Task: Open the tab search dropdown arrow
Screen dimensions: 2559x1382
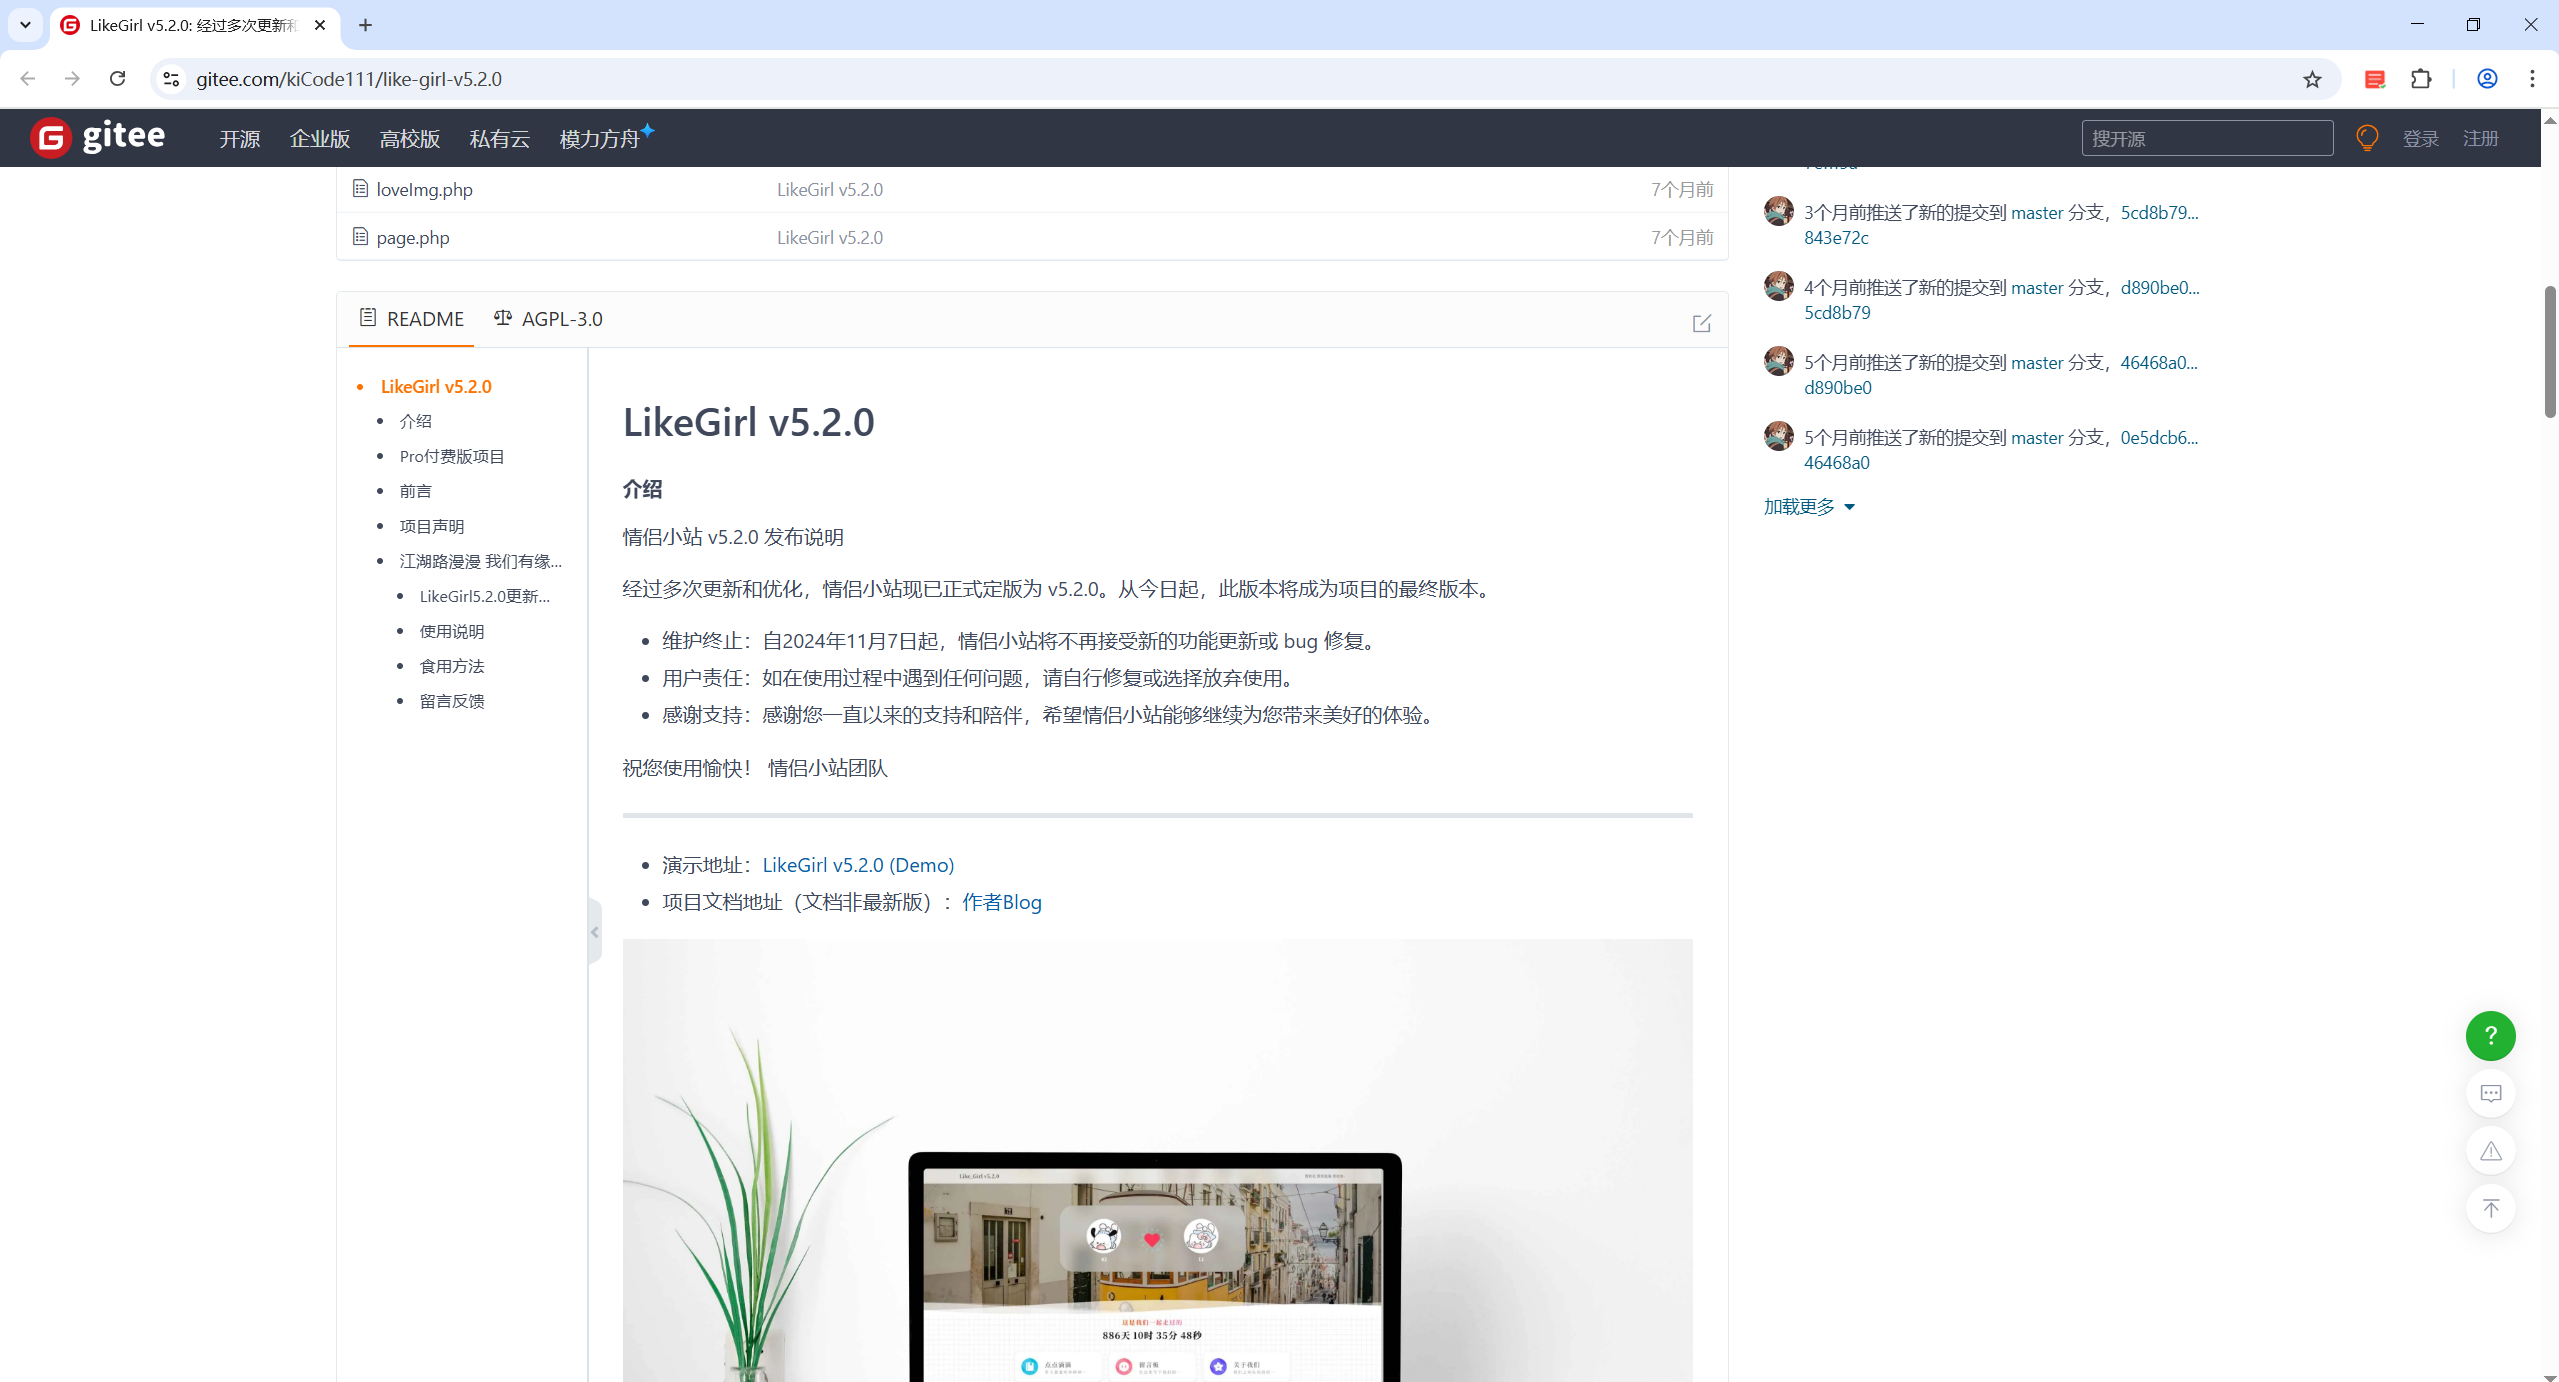Action: 25,25
